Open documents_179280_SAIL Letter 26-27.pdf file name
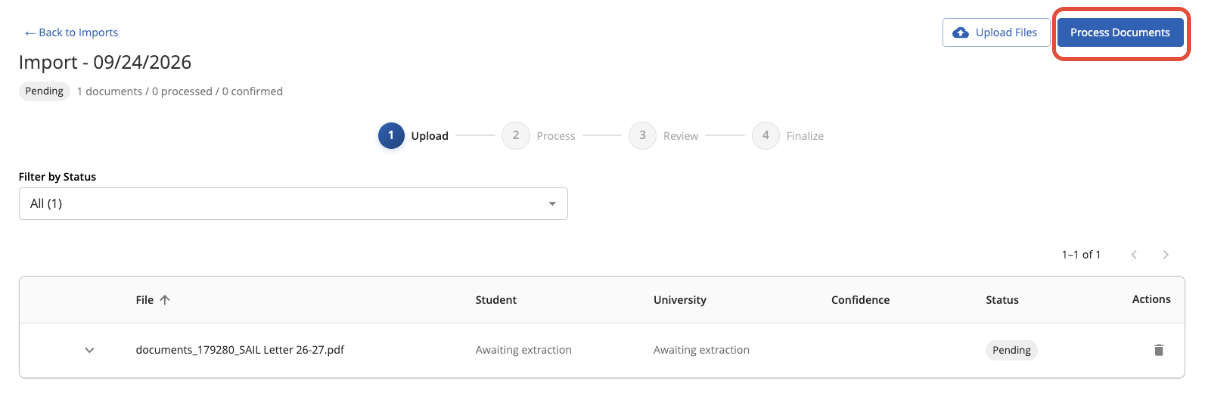This screenshot has height=396, width=1205. [x=240, y=350]
